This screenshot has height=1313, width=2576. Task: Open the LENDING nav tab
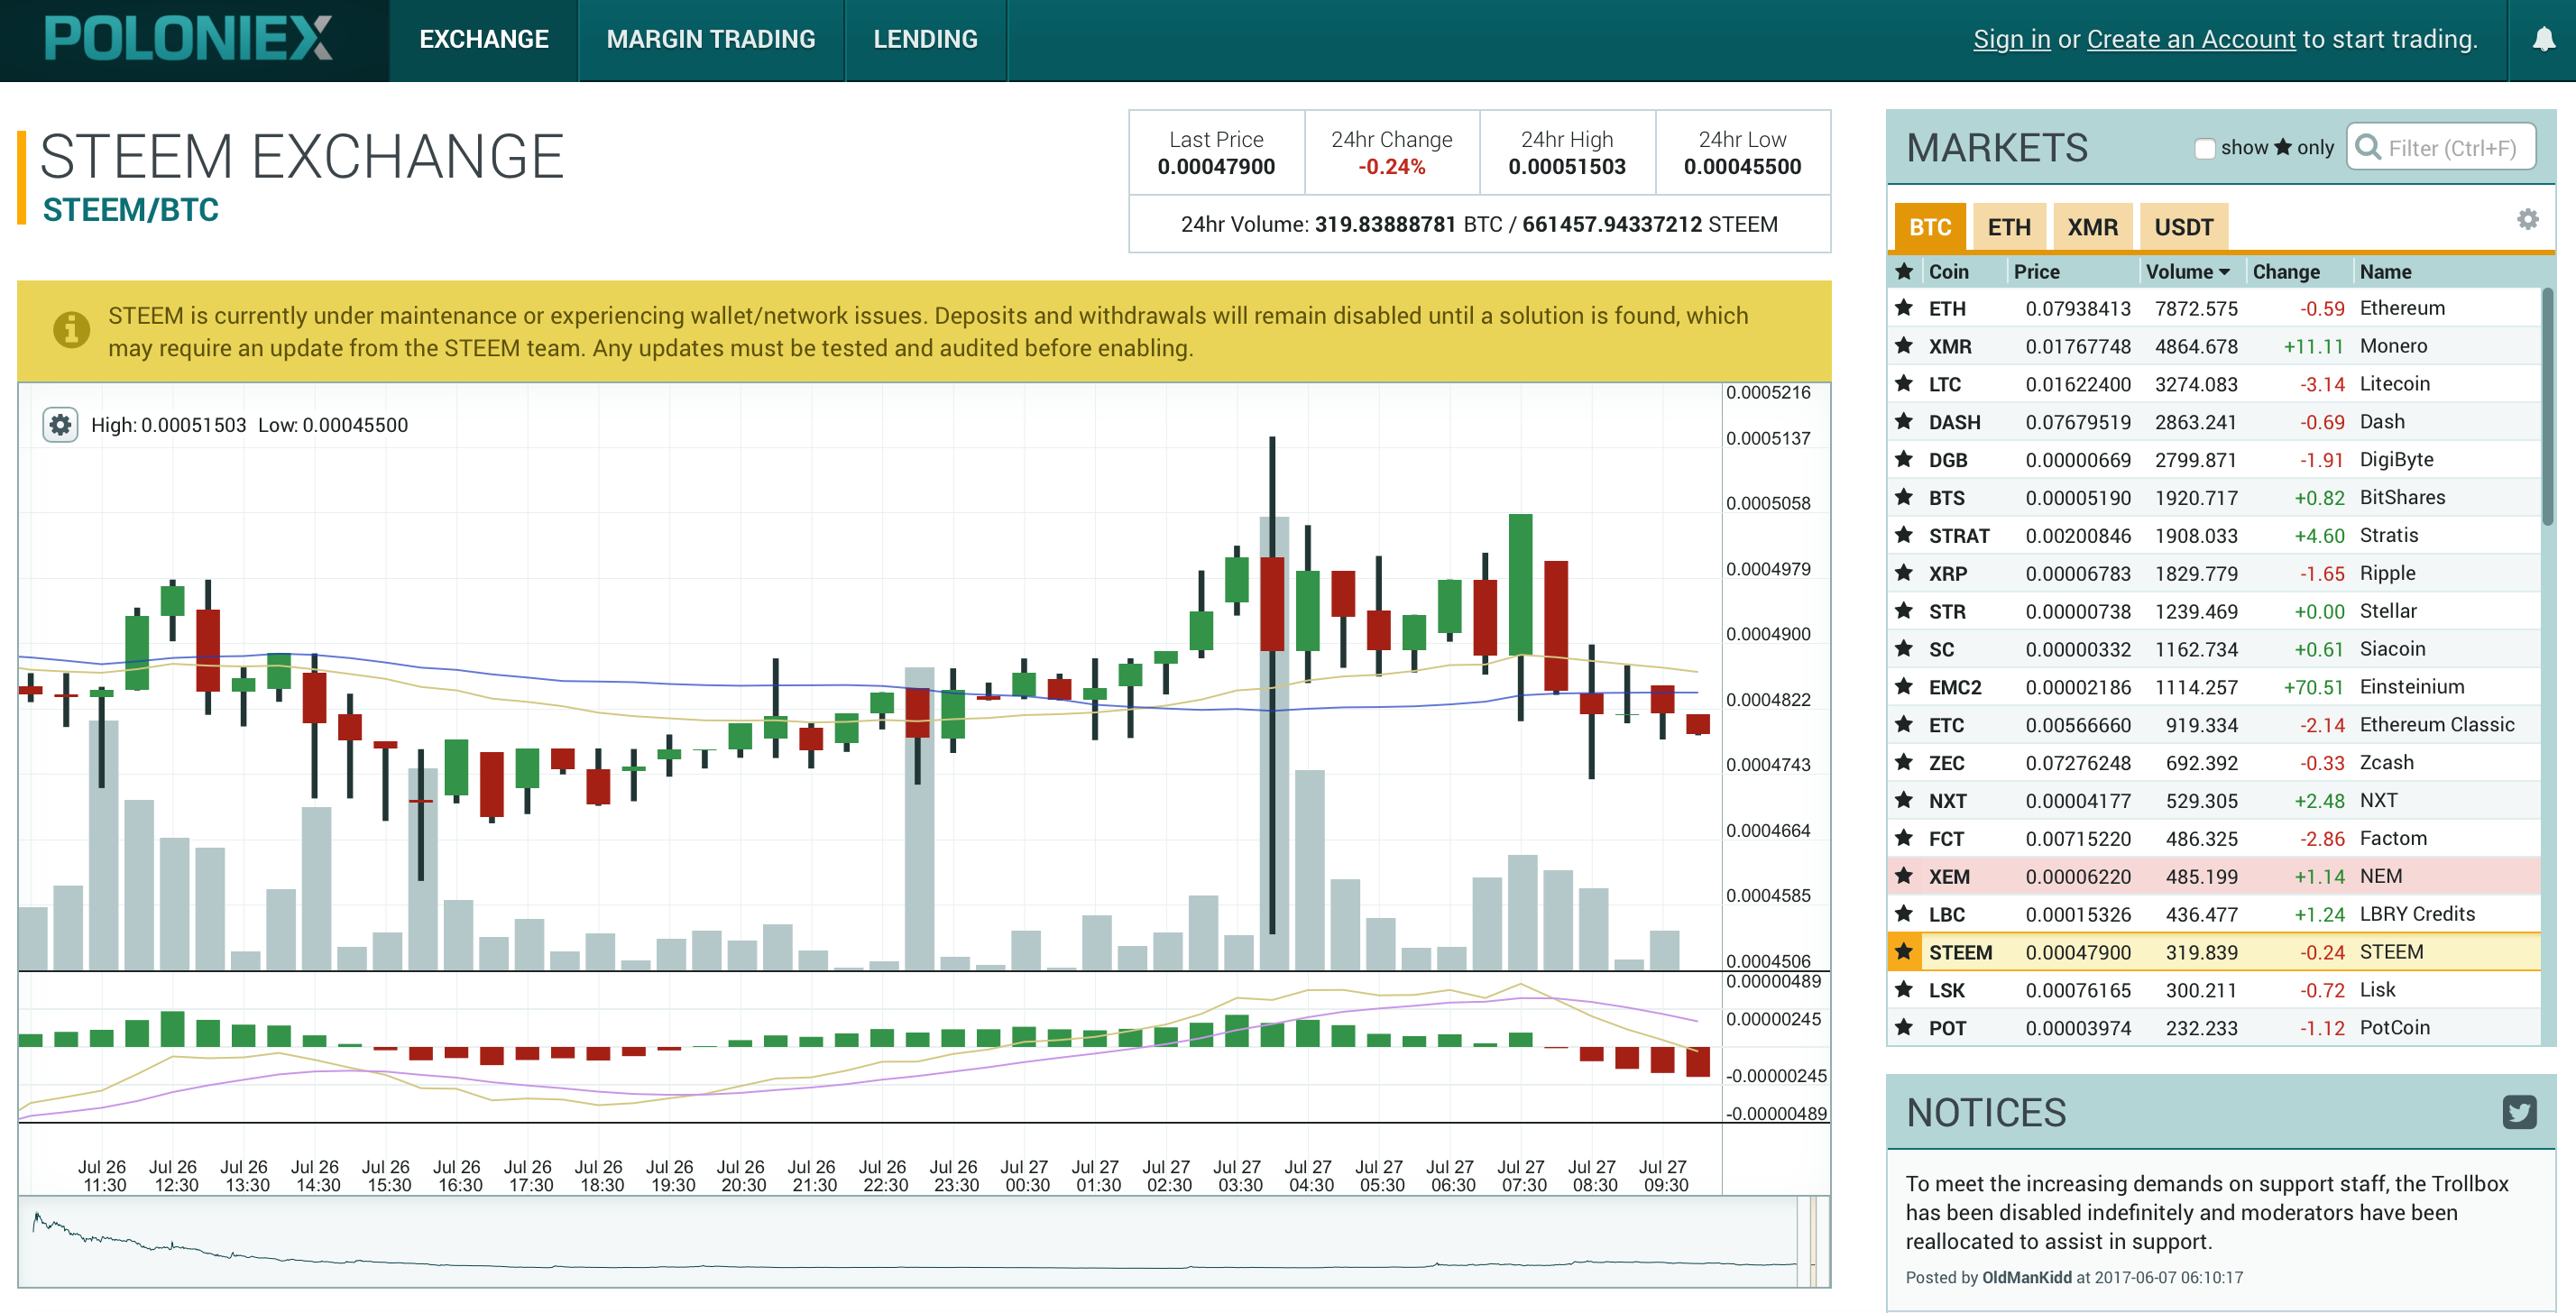(925, 40)
